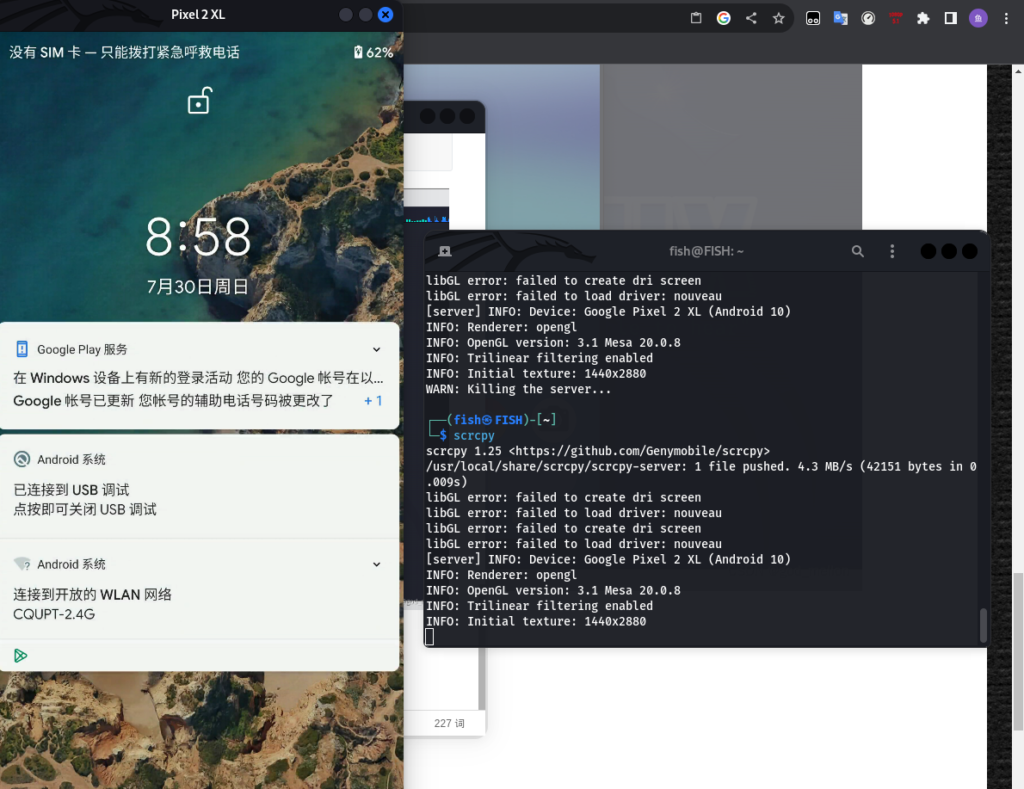Tap the unlock padlock icon on the phone
1024x789 pixels.
pyautogui.click(x=199, y=101)
